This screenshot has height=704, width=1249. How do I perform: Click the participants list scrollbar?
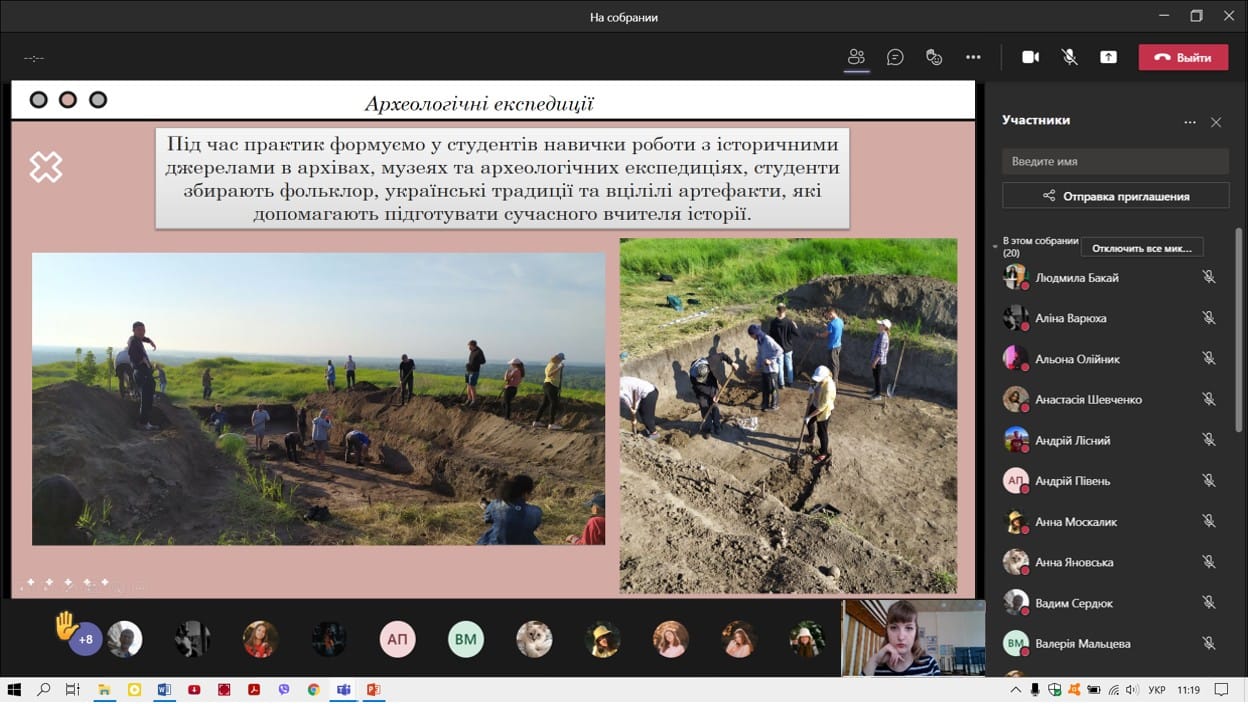(x=1240, y=330)
